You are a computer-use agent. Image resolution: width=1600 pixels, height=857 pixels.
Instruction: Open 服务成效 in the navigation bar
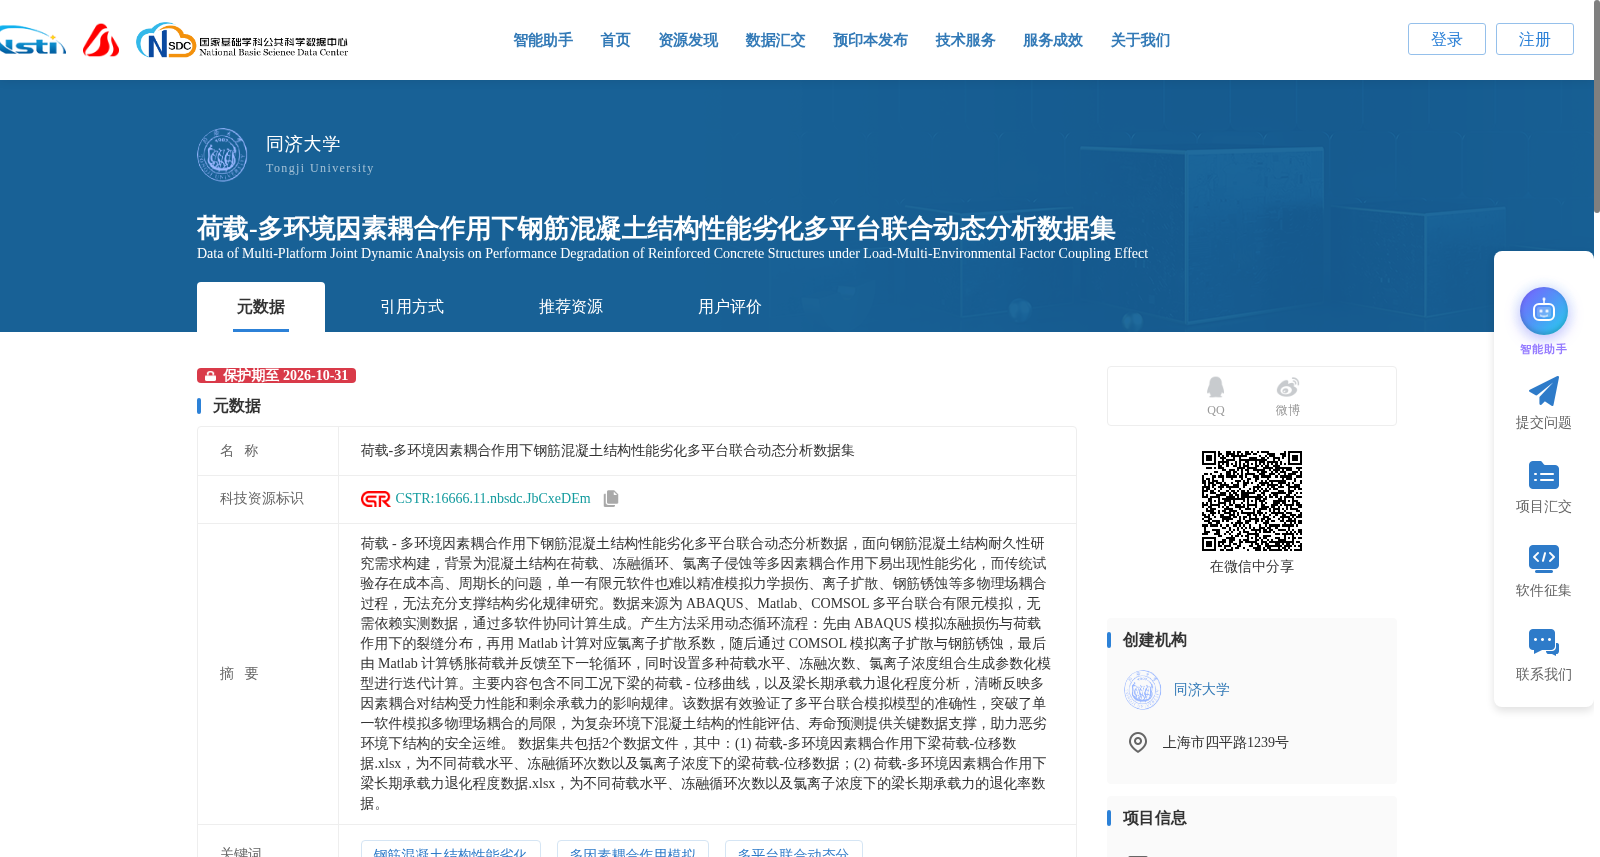pyautogui.click(x=1053, y=40)
